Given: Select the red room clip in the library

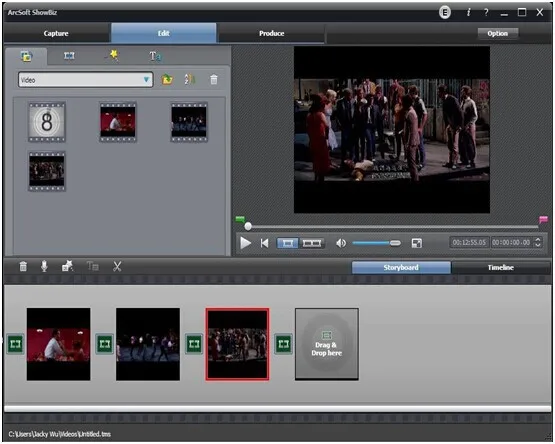Looking at the screenshot, I should coord(118,122).
